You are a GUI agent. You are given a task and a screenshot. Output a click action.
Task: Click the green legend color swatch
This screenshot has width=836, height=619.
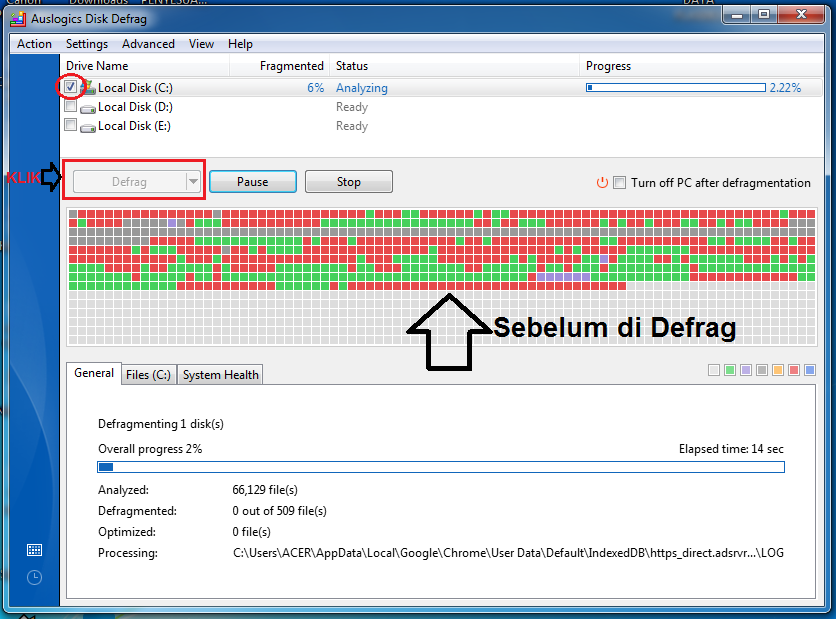click(x=730, y=370)
